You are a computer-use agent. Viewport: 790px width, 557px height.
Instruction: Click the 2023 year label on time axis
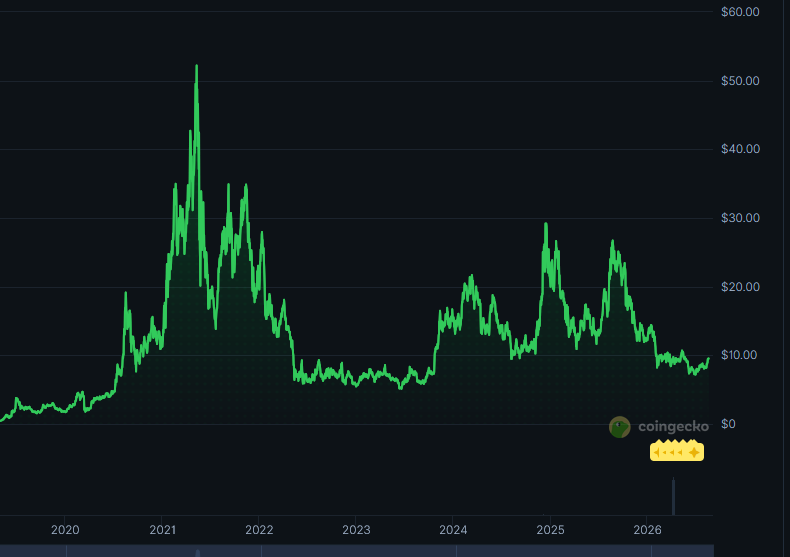(356, 530)
